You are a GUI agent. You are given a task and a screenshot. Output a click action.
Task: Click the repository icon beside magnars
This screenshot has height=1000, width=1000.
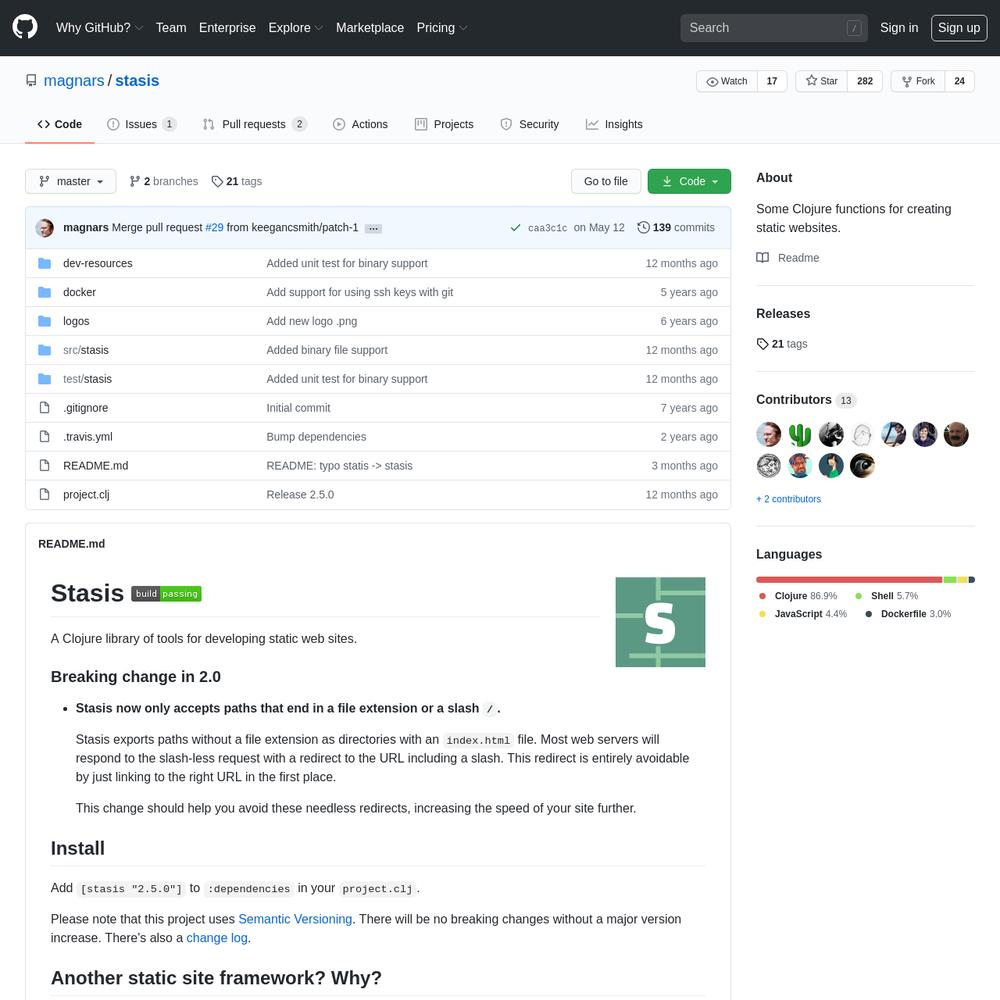(31, 80)
